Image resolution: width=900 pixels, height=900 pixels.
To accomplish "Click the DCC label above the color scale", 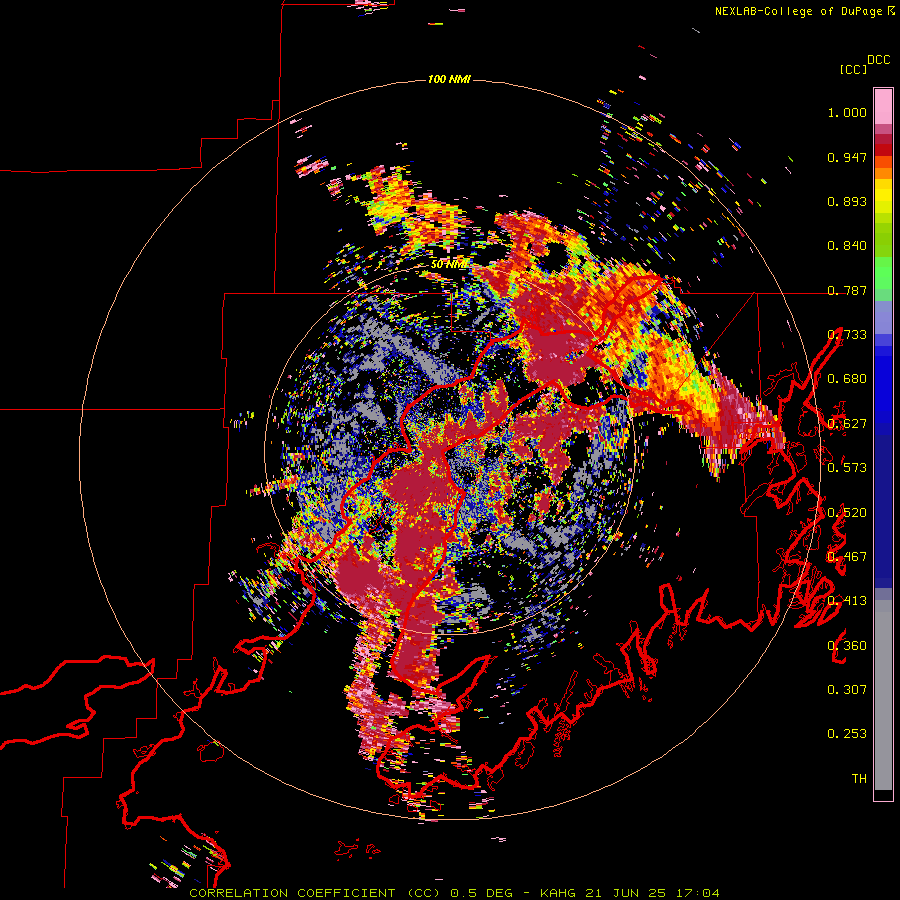I will point(879,60).
